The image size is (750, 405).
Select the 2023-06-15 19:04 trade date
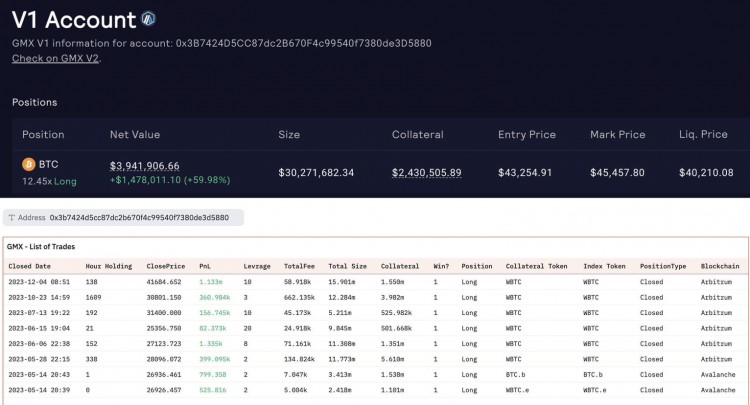(39, 328)
